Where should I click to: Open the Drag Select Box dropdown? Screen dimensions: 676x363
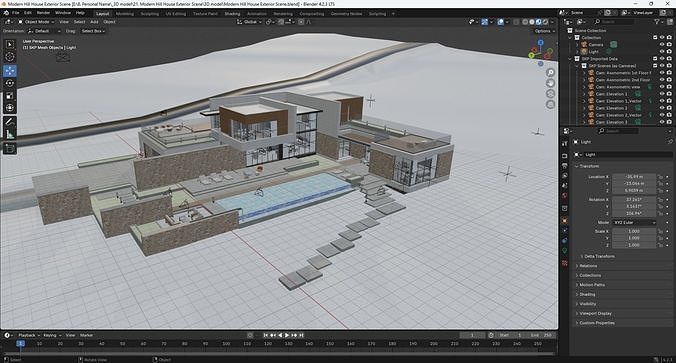tap(93, 31)
